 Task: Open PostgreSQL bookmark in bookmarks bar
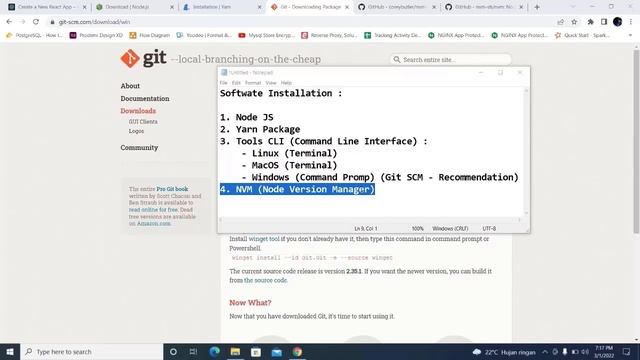(x=34, y=36)
